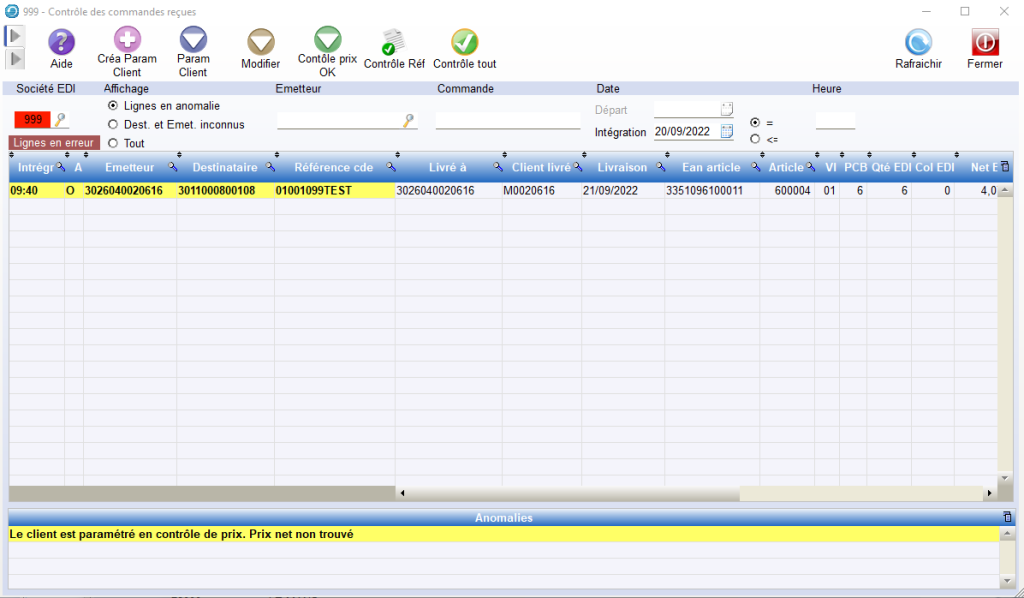
Task: Click in the Commande input field
Action: 507,121
